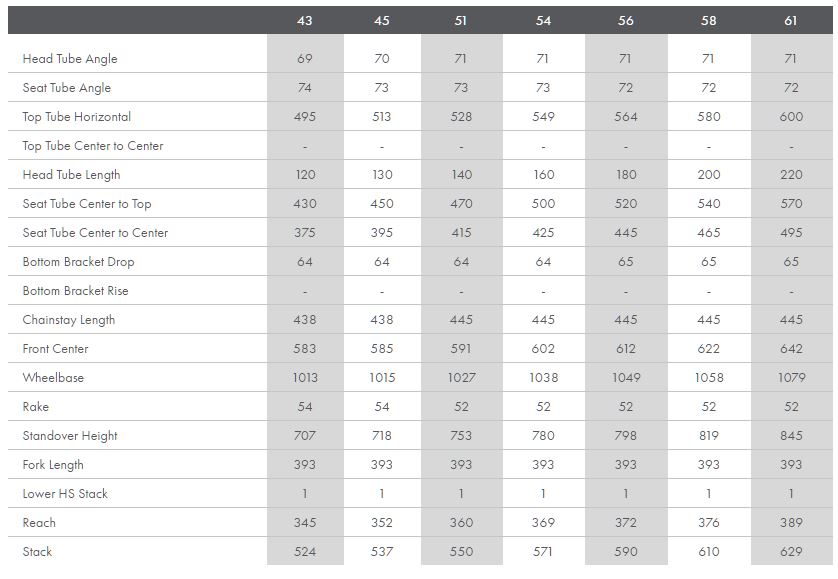Click the Bottom Bracket Drop label
The width and height of the screenshot is (838, 579).
point(78,262)
